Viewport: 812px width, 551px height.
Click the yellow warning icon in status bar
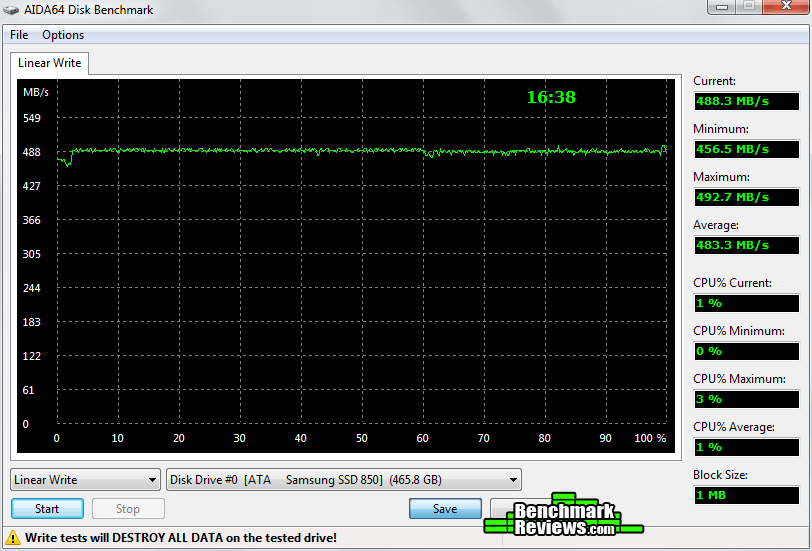[x=12, y=538]
